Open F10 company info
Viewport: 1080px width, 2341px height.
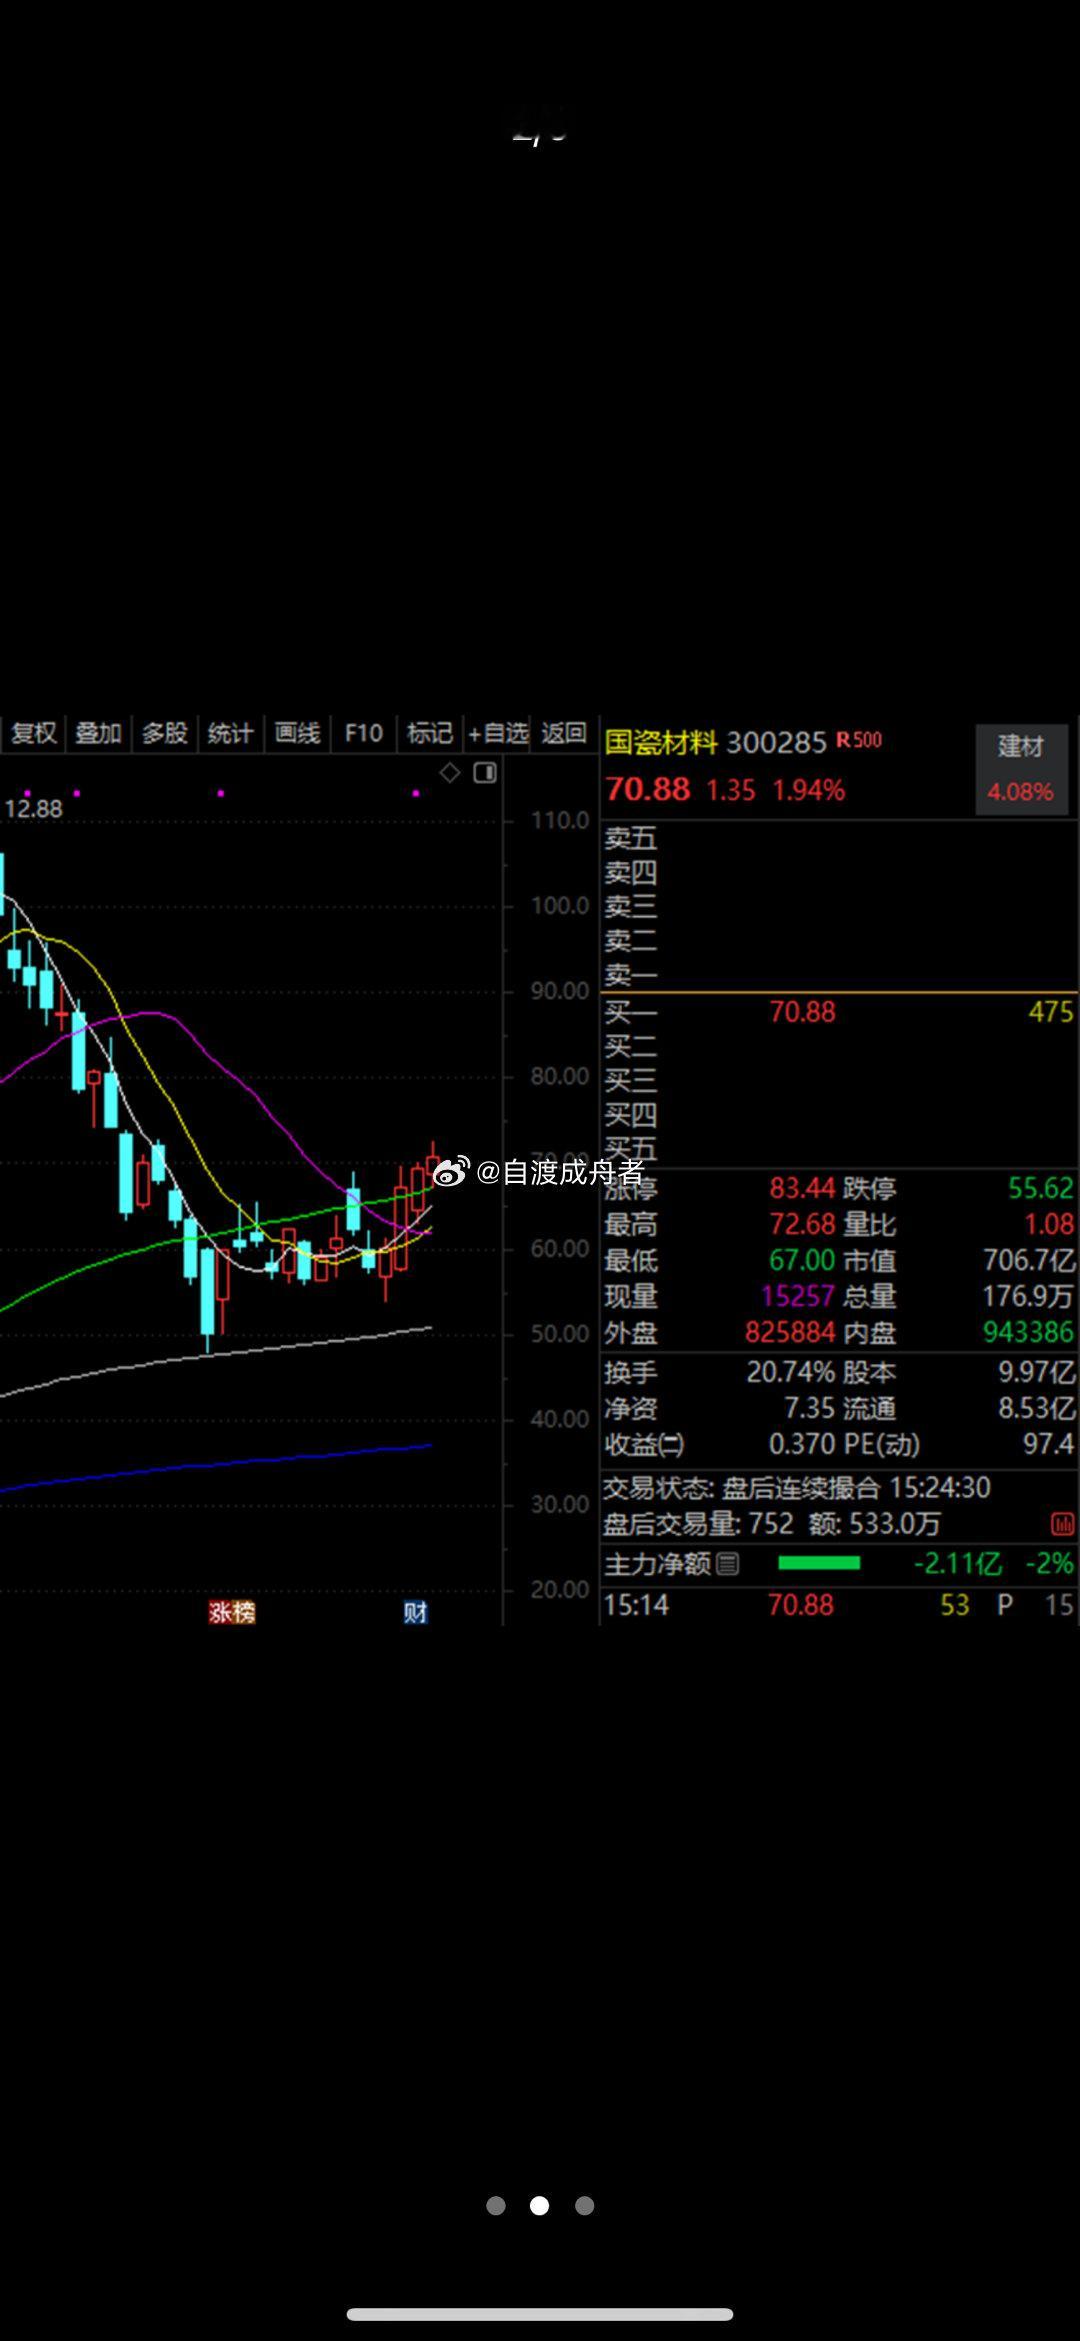[364, 733]
